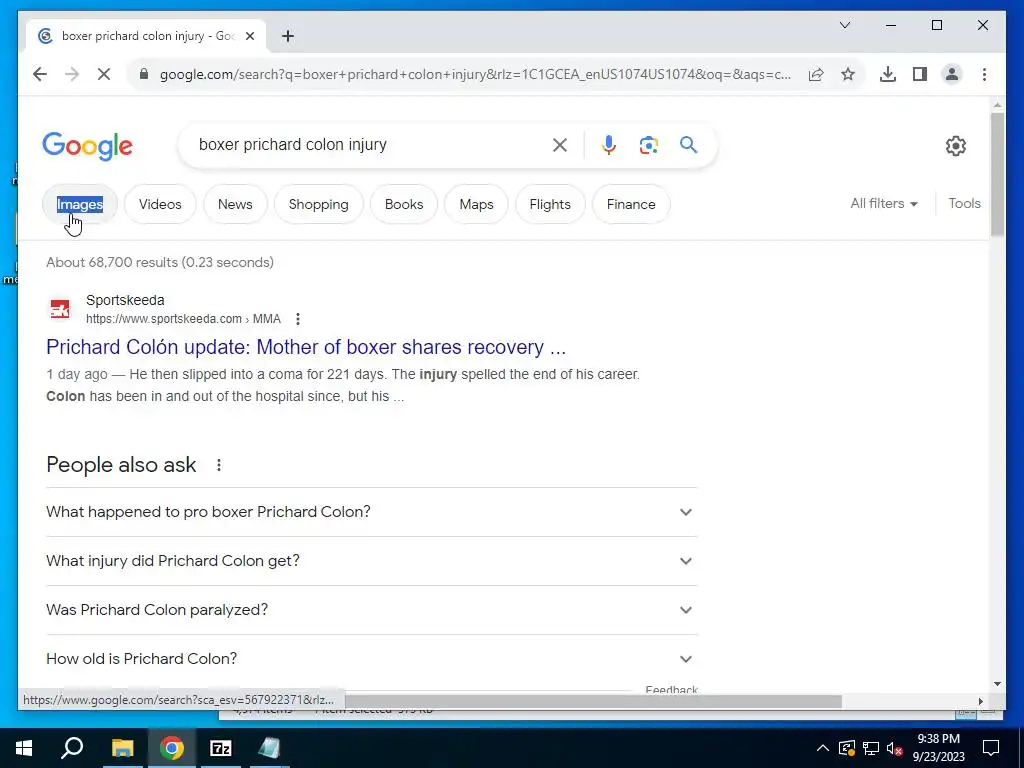Open the All filters dropdown

(x=884, y=204)
